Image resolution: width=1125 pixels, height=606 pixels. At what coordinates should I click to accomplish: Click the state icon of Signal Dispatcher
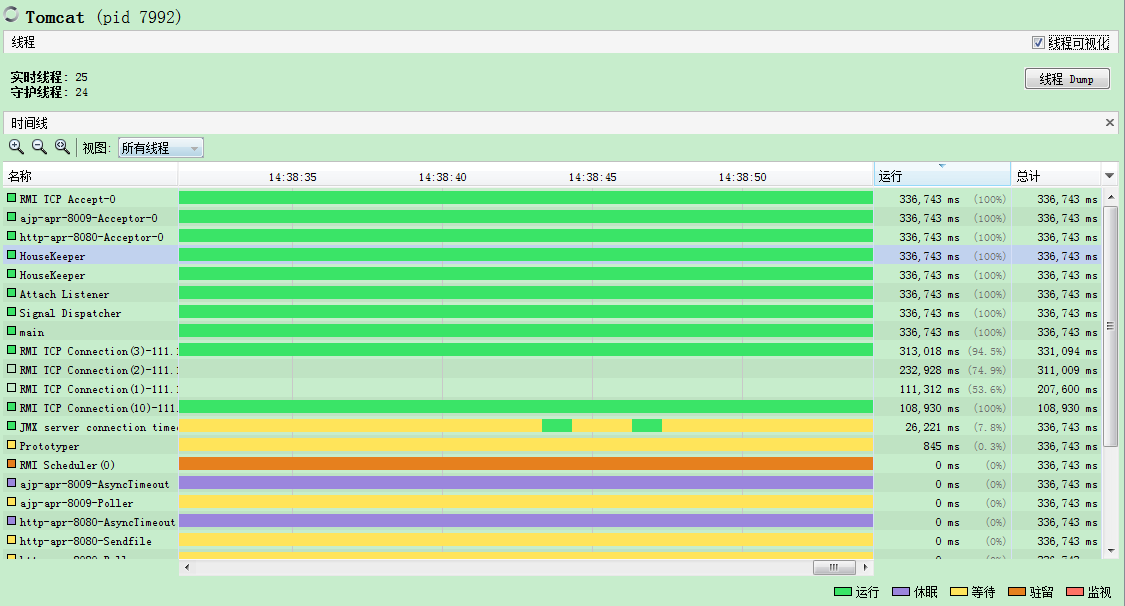tap(11, 312)
